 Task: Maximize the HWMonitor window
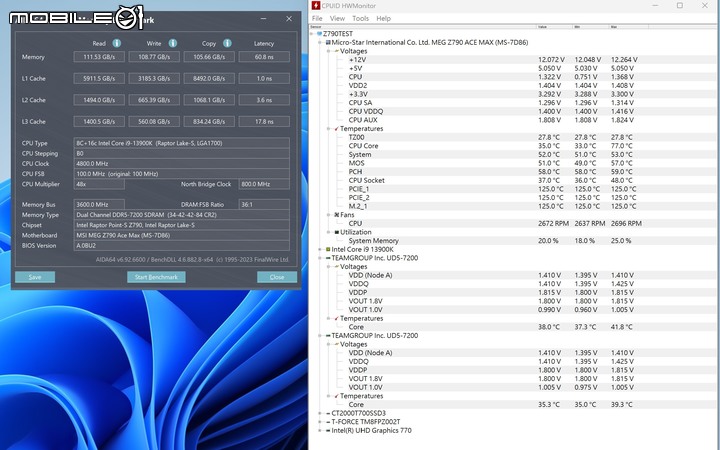pyautogui.click(x=680, y=6)
